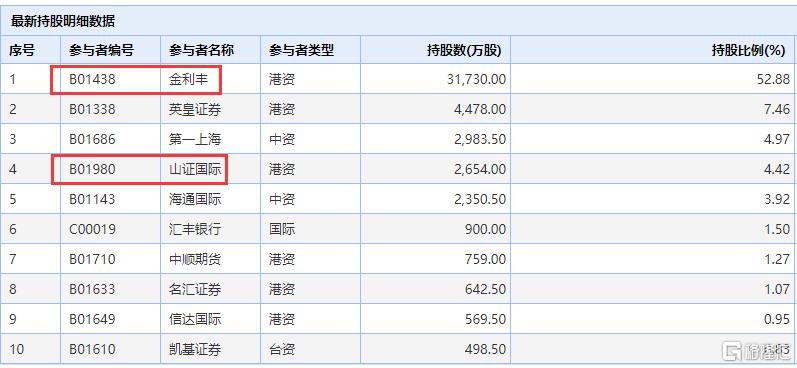This screenshot has height=368, width=797.
Task: Select participant name 中顺期货
Action: [x=195, y=259]
